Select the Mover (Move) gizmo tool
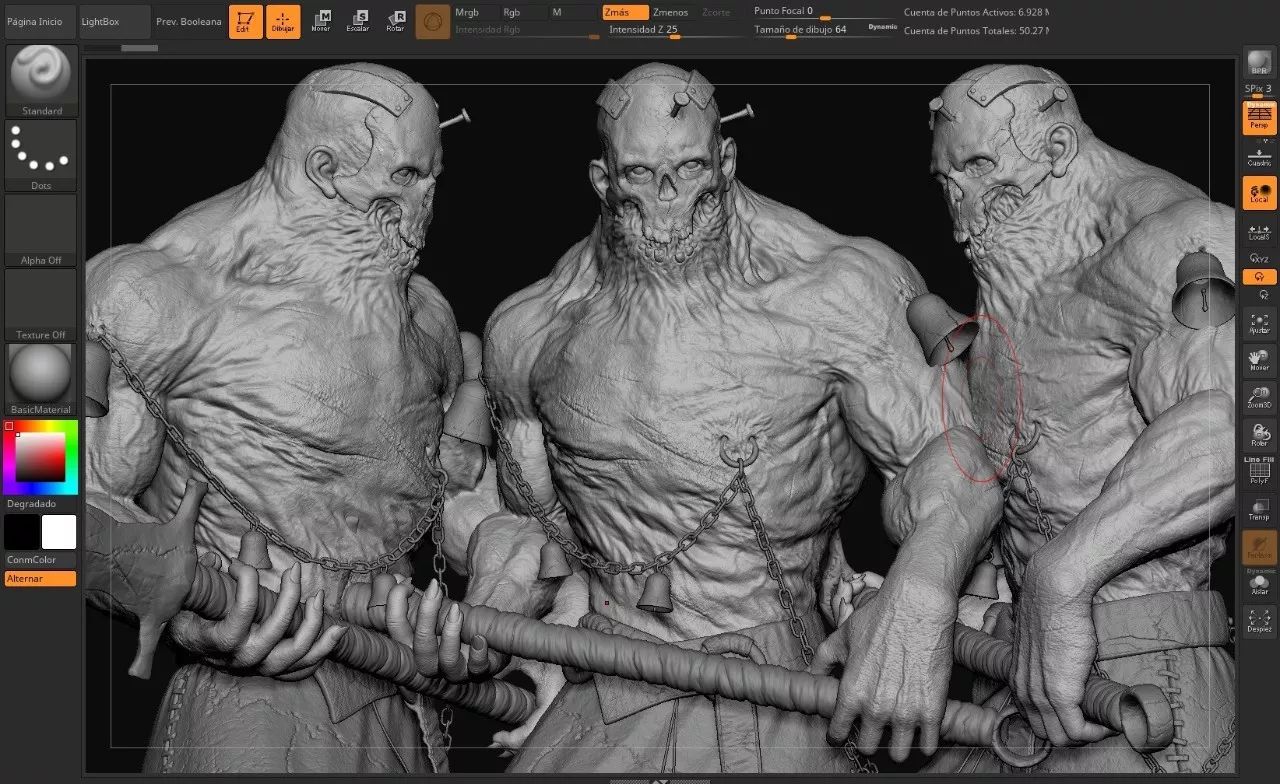The height and width of the screenshot is (784, 1280). pos(321,21)
